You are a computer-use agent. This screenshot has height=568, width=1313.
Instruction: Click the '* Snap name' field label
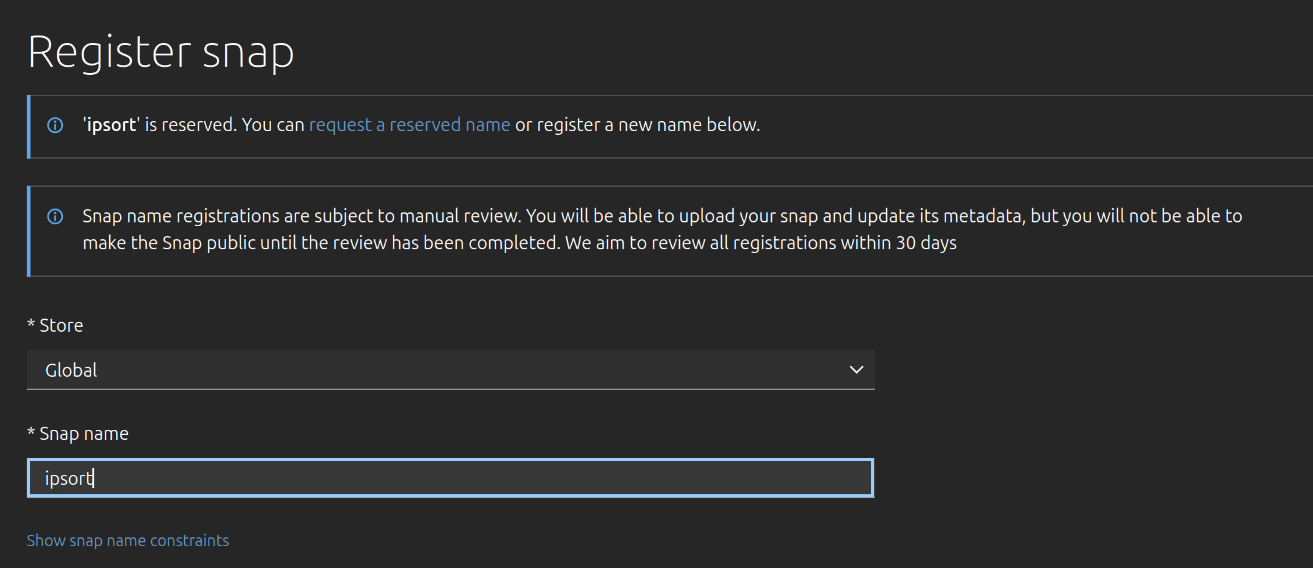(x=77, y=433)
